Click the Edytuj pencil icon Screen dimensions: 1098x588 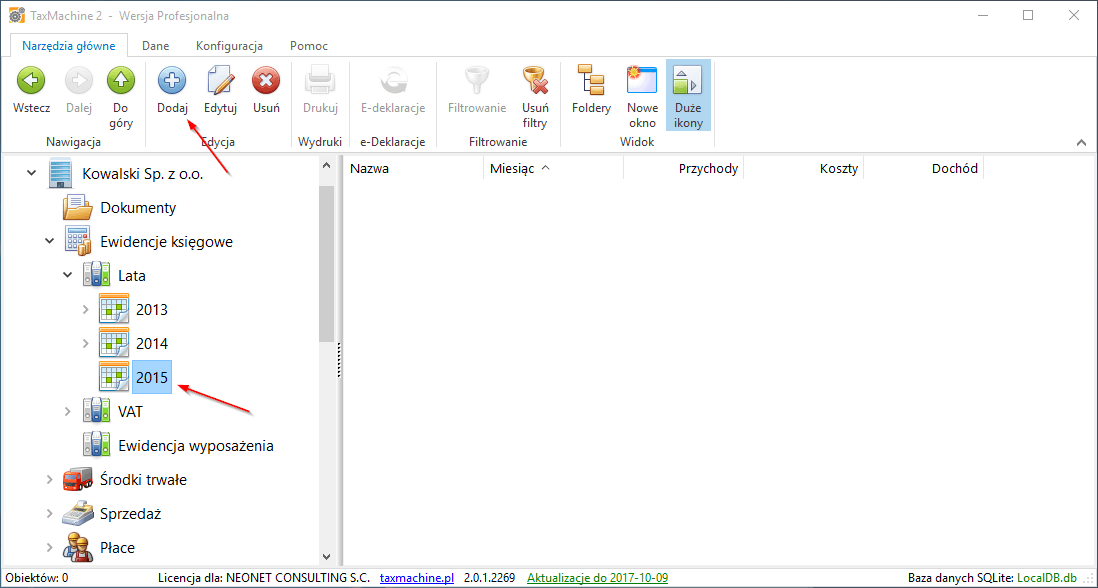point(220,81)
